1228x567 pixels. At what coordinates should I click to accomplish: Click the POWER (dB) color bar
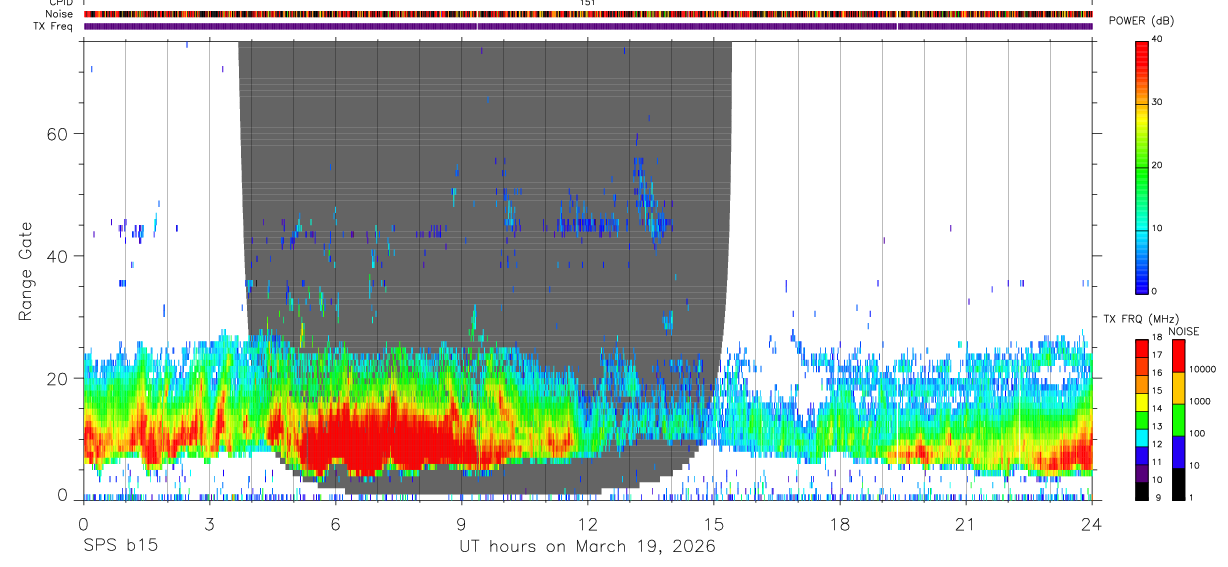pyautogui.click(x=1142, y=165)
